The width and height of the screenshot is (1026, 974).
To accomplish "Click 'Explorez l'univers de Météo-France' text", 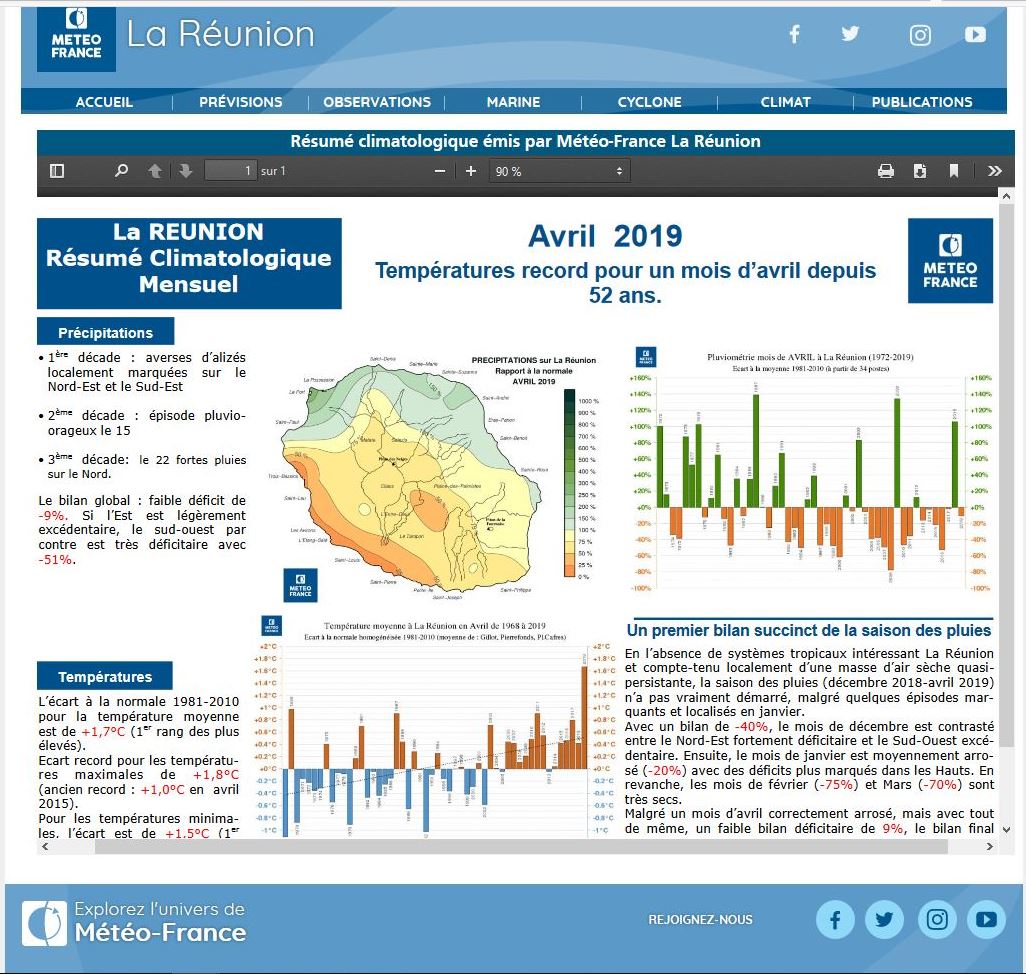I will click(x=160, y=922).
